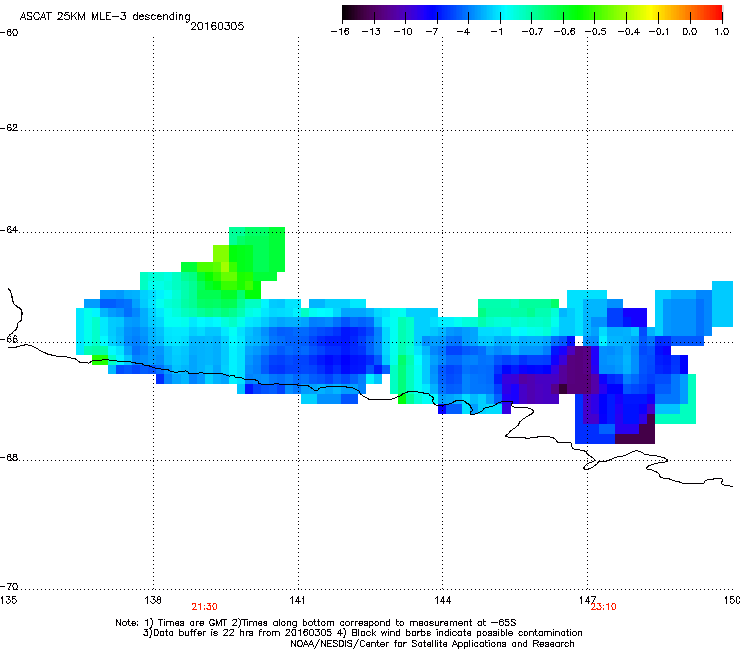This screenshot has width=740, height=650.
Task: Click the title text "ASCAT 25KM MLE-3 descending"
Action: click(105, 17)
